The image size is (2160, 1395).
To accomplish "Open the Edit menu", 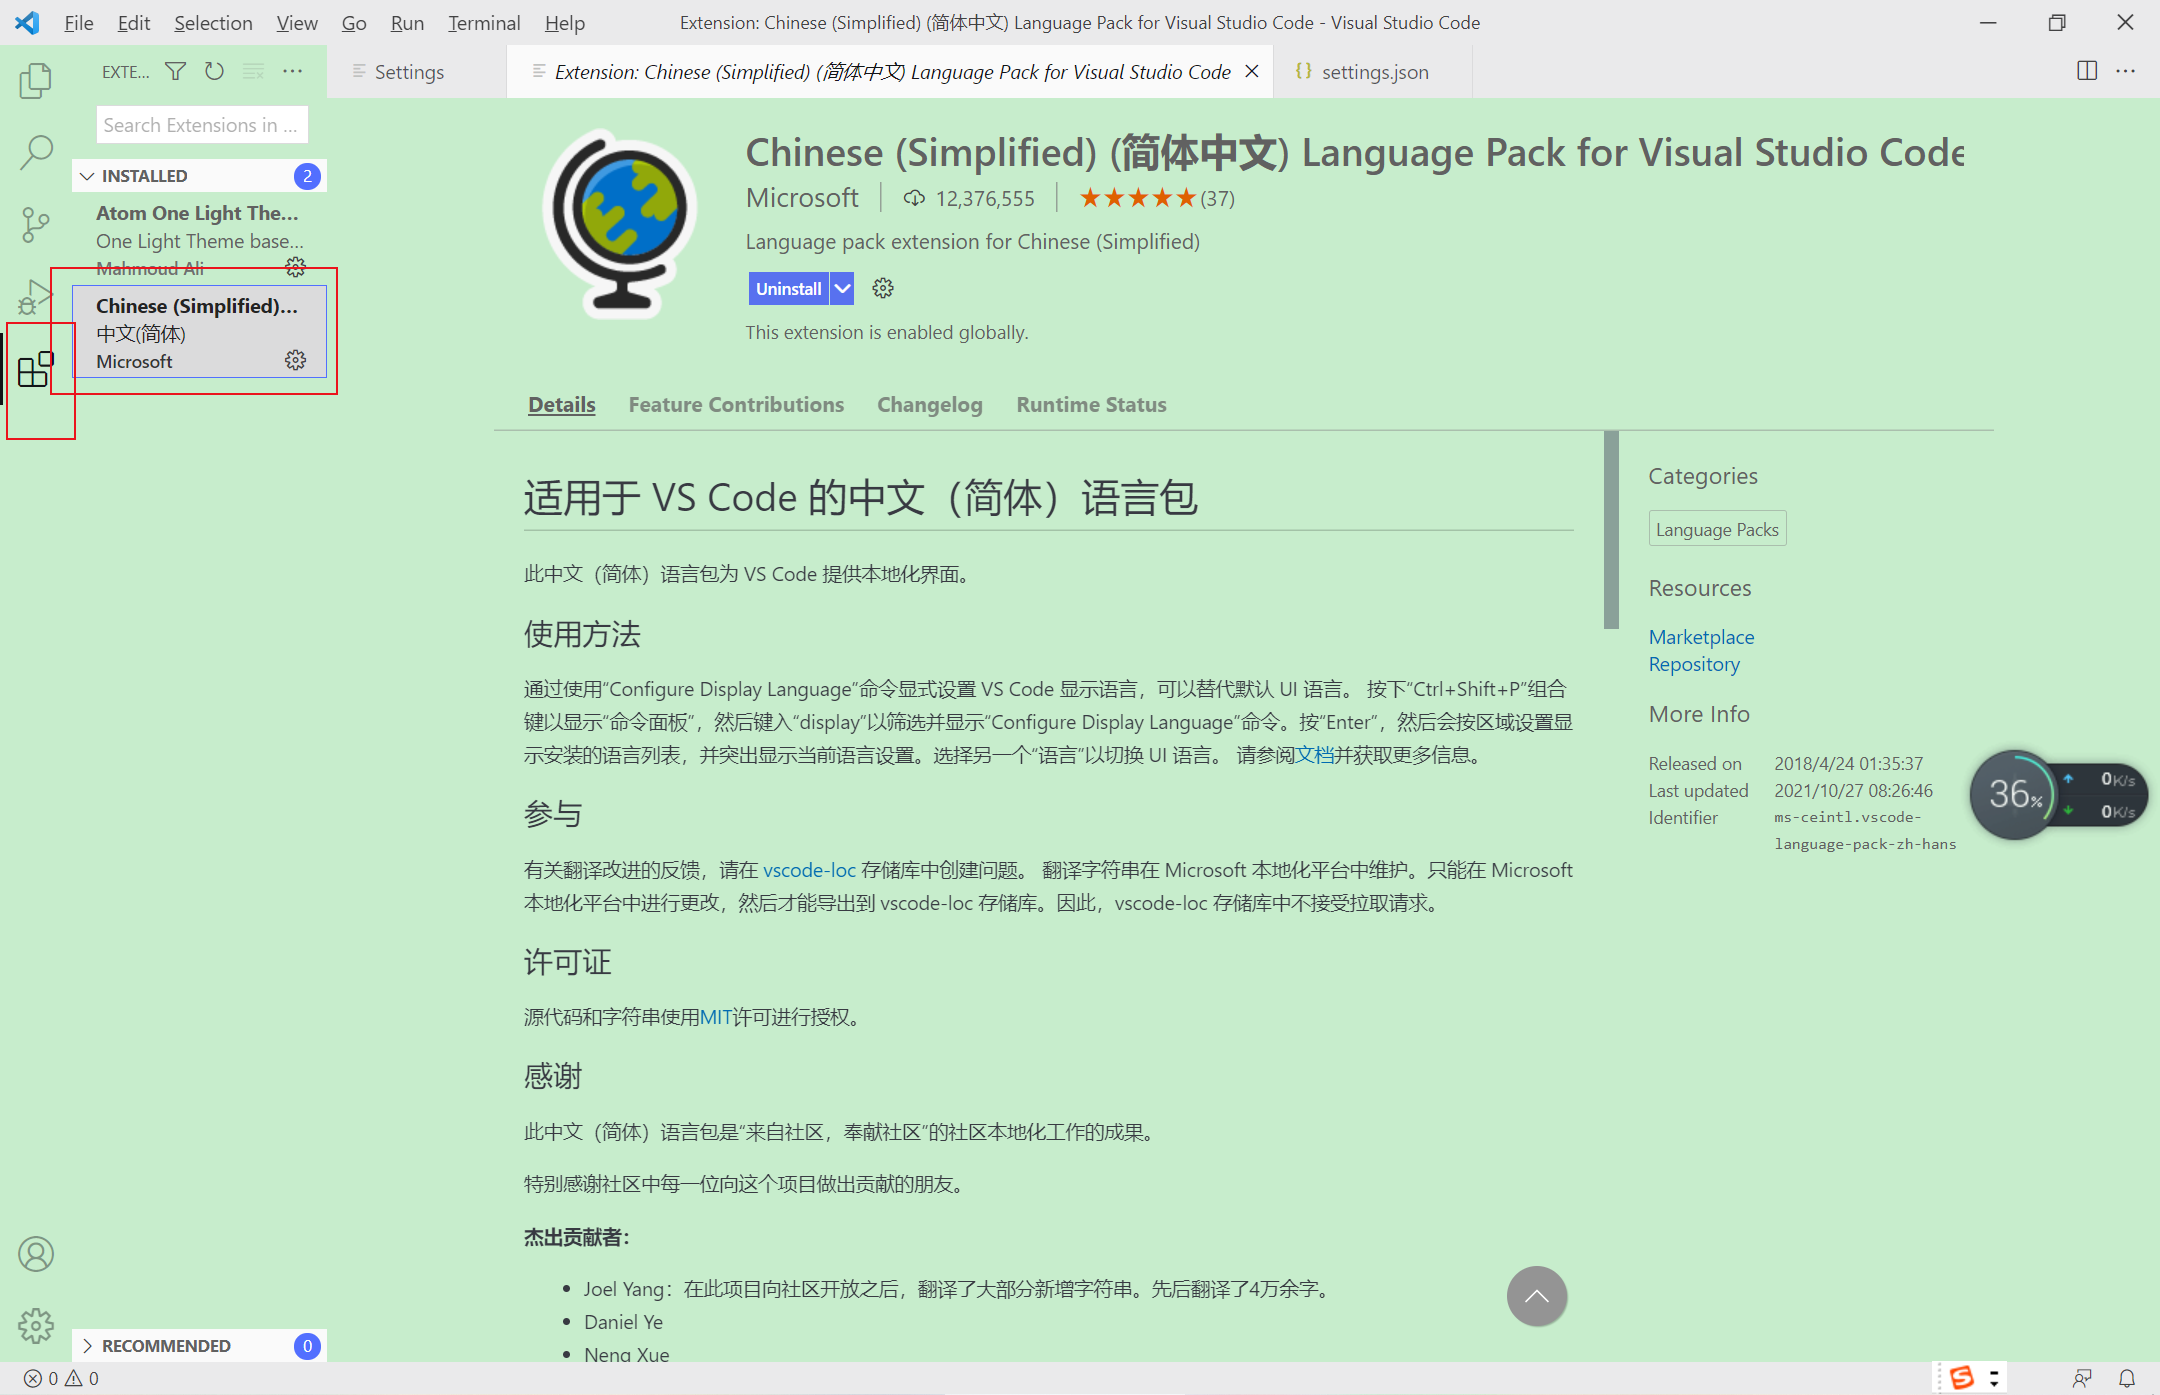I will point(133,22).
